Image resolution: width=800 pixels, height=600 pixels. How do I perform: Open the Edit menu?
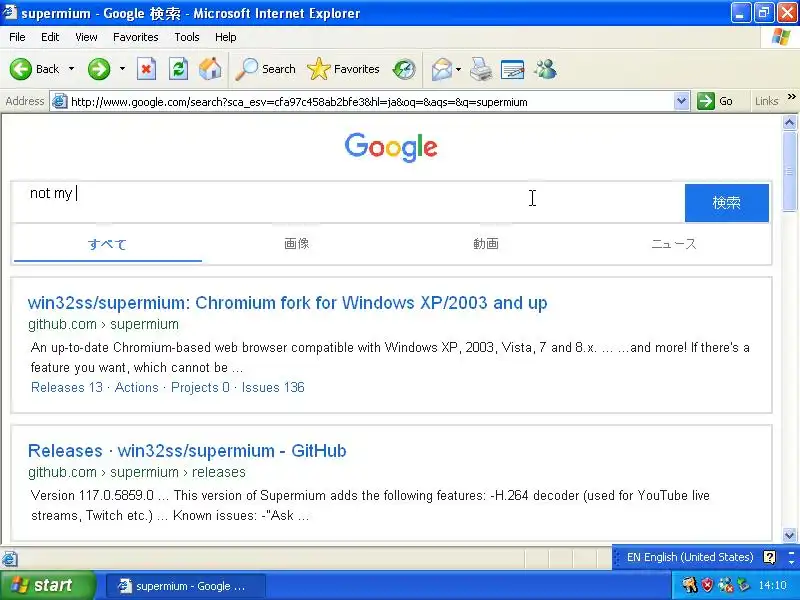(50, 37)
